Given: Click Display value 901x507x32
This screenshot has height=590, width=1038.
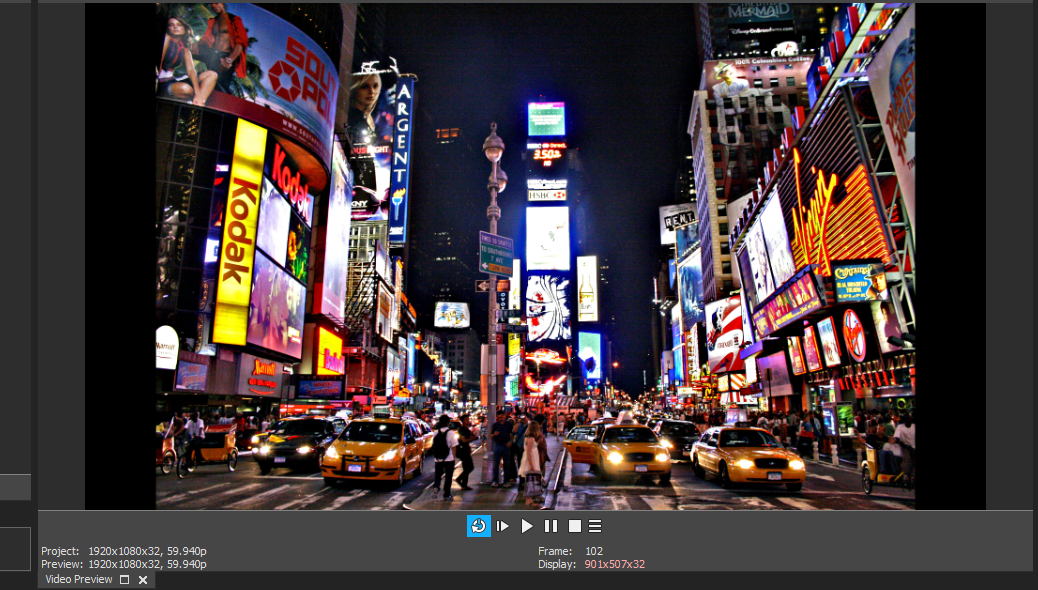Looking at the screenshot, I should pos(614,564).
